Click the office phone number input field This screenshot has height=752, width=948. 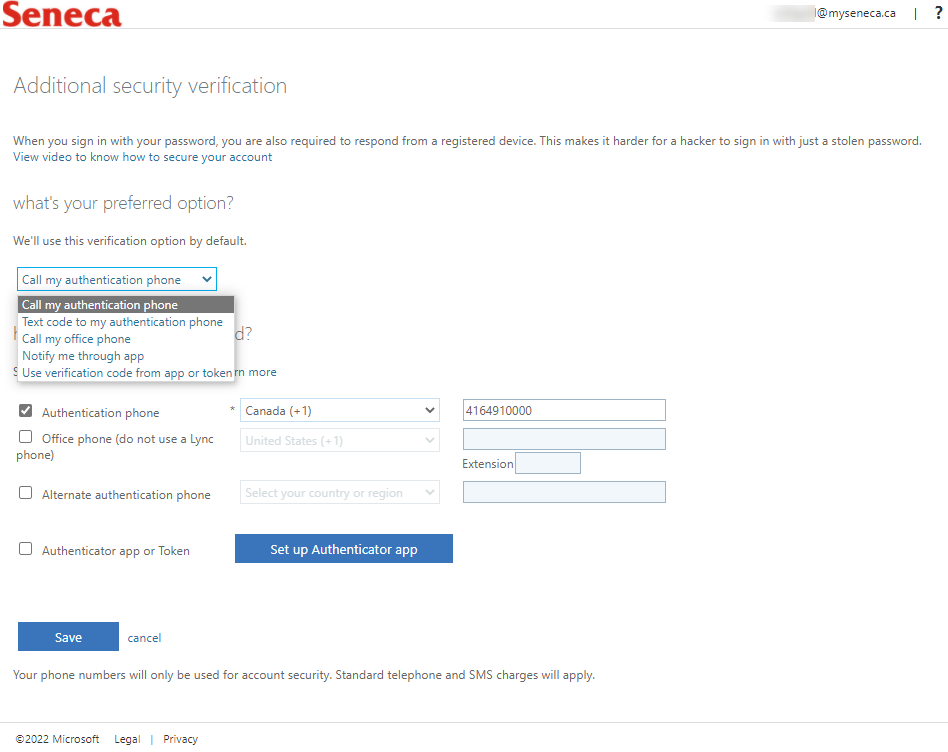pyautogui.click(x=564, y=439)
